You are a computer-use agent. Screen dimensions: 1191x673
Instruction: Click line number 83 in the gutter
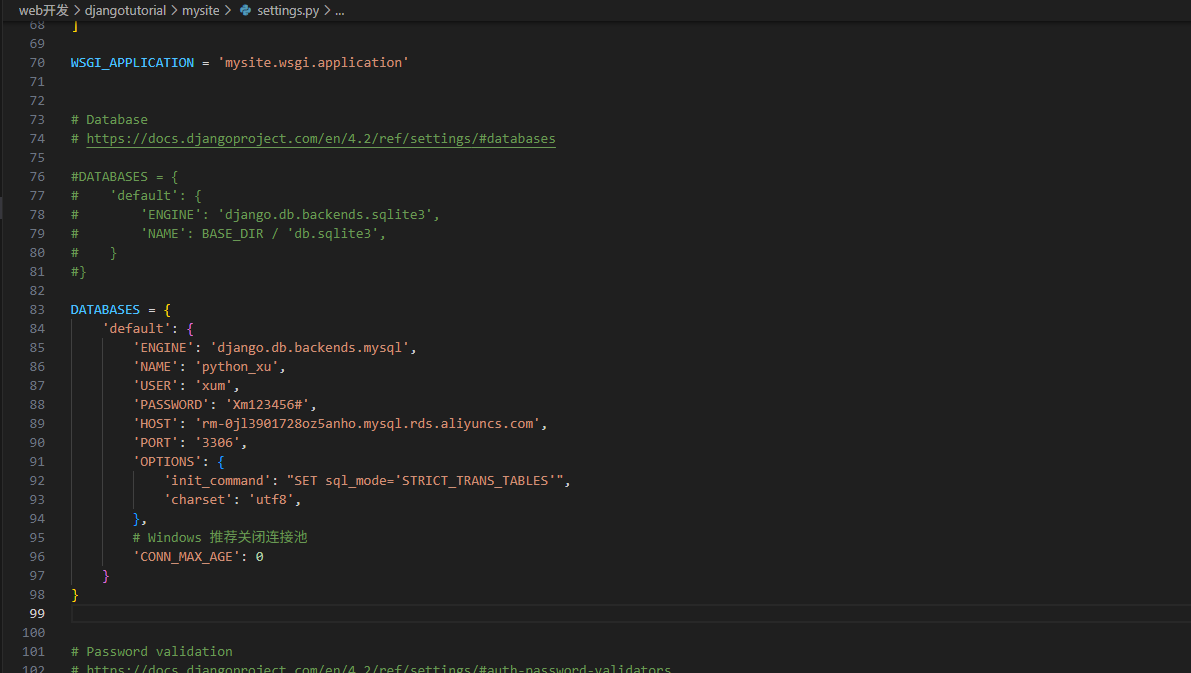[x=37, y=310]
